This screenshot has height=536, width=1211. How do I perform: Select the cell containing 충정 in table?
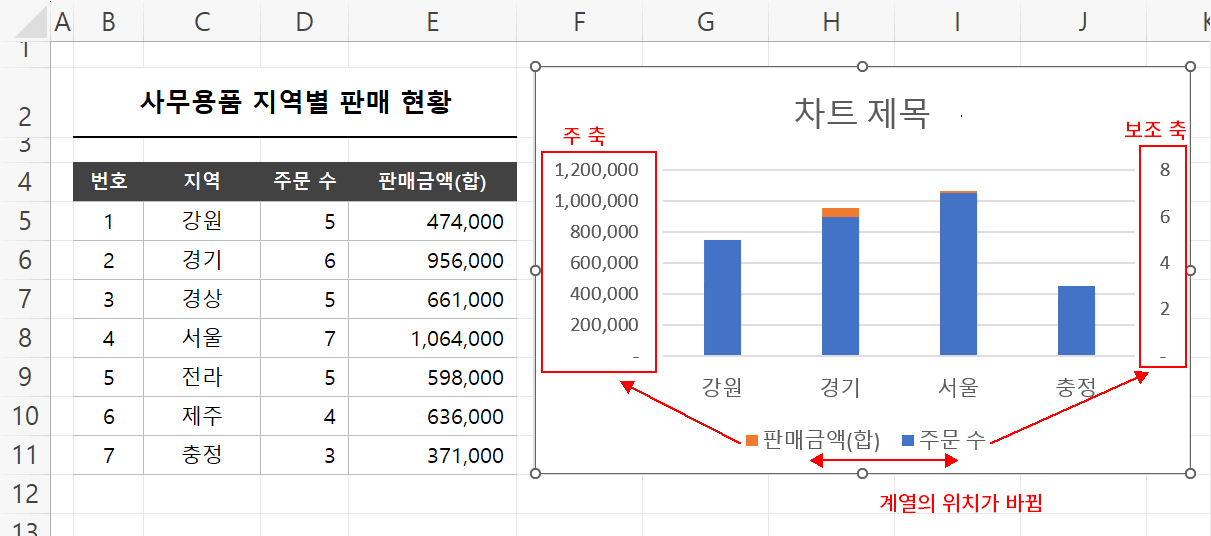[202, 455]
